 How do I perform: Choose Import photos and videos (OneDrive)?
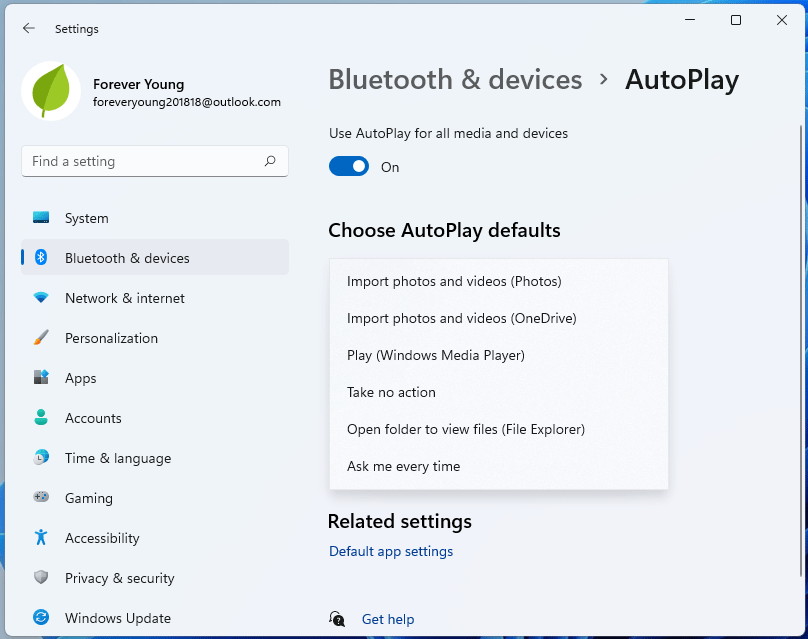coord(461,319)
